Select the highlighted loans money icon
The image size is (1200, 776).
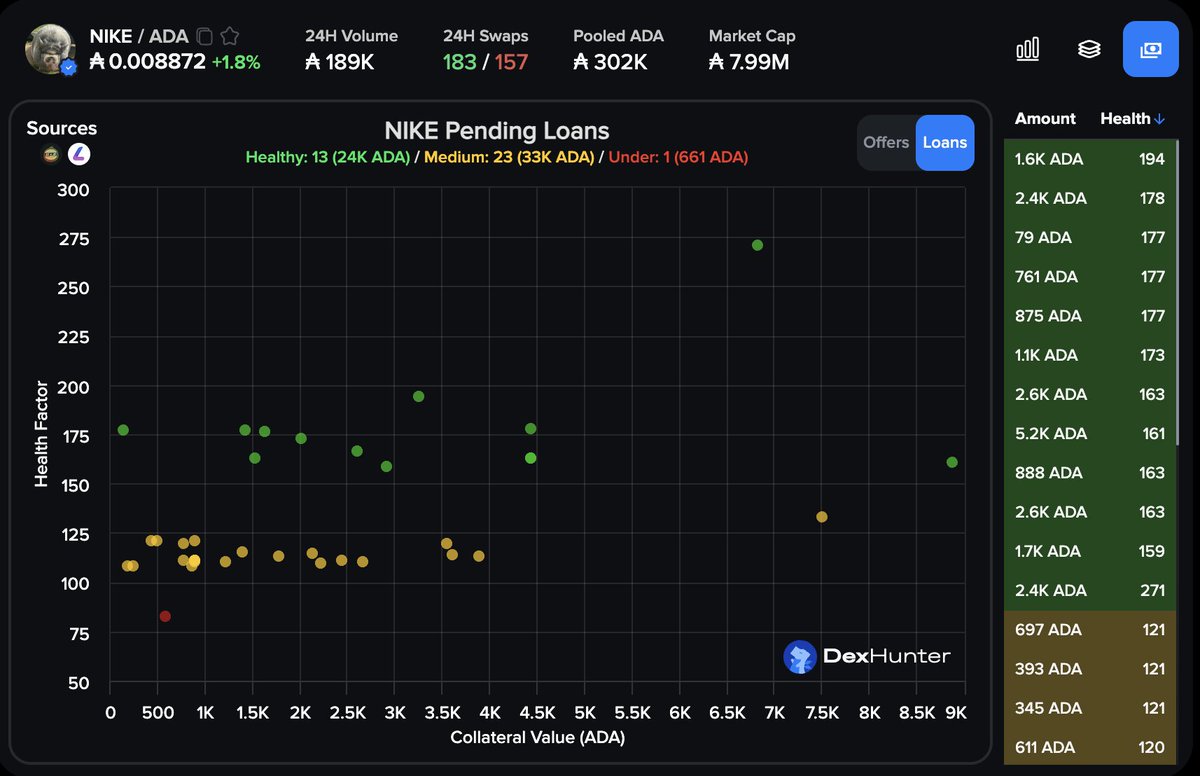coord(1151,49)
